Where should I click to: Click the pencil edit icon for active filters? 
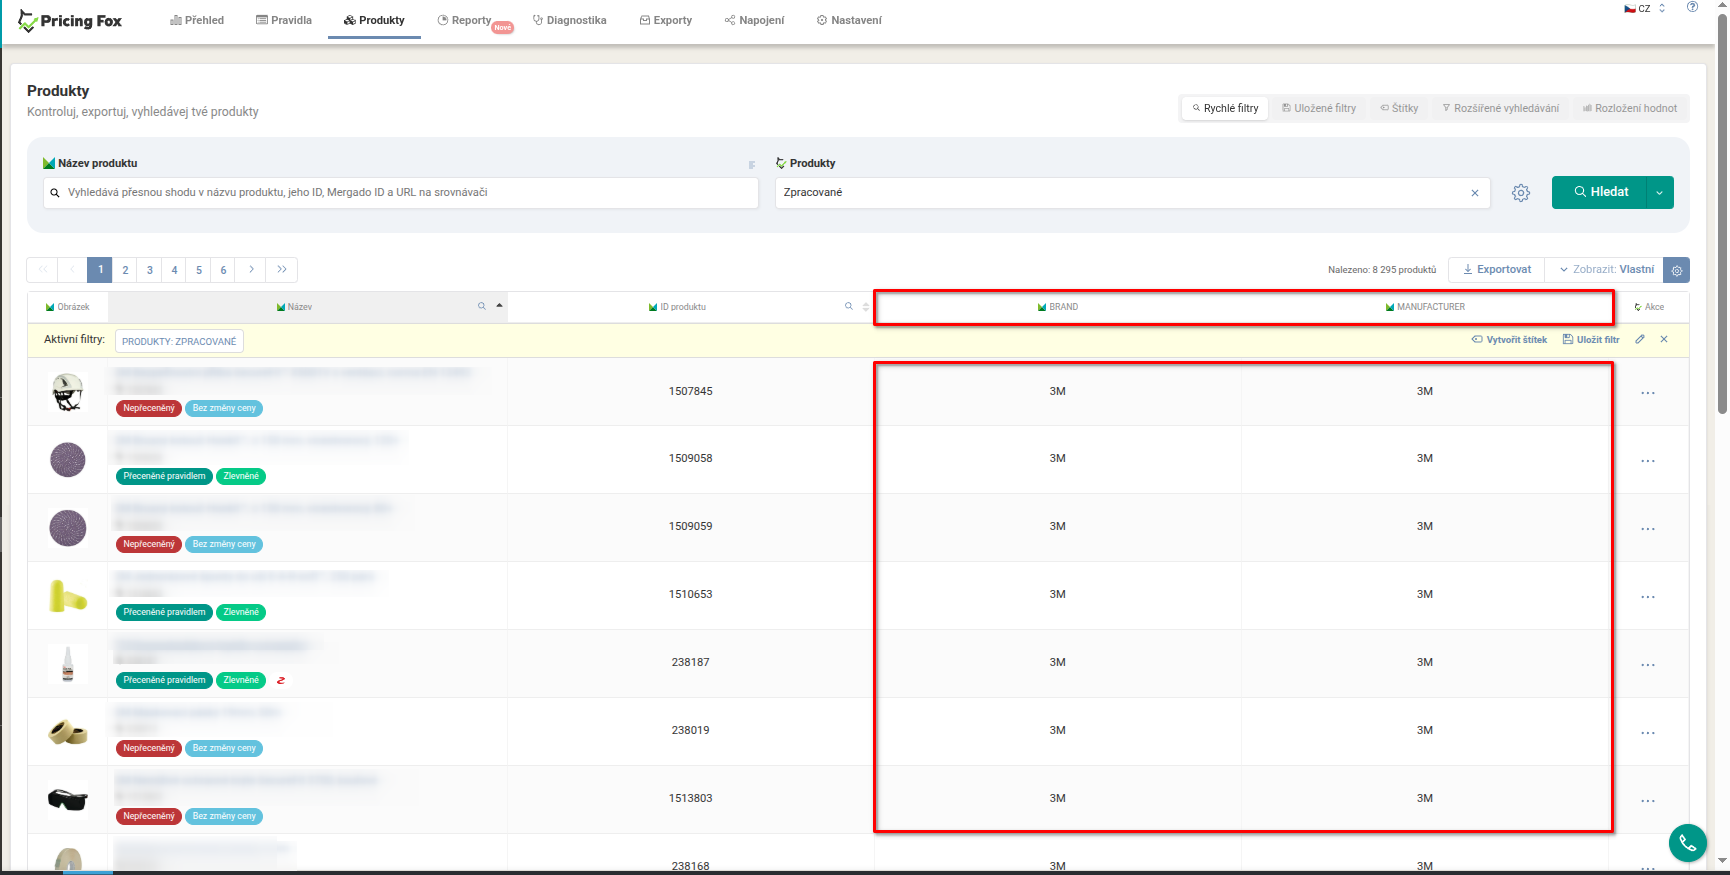click(x=1640, y=340)
